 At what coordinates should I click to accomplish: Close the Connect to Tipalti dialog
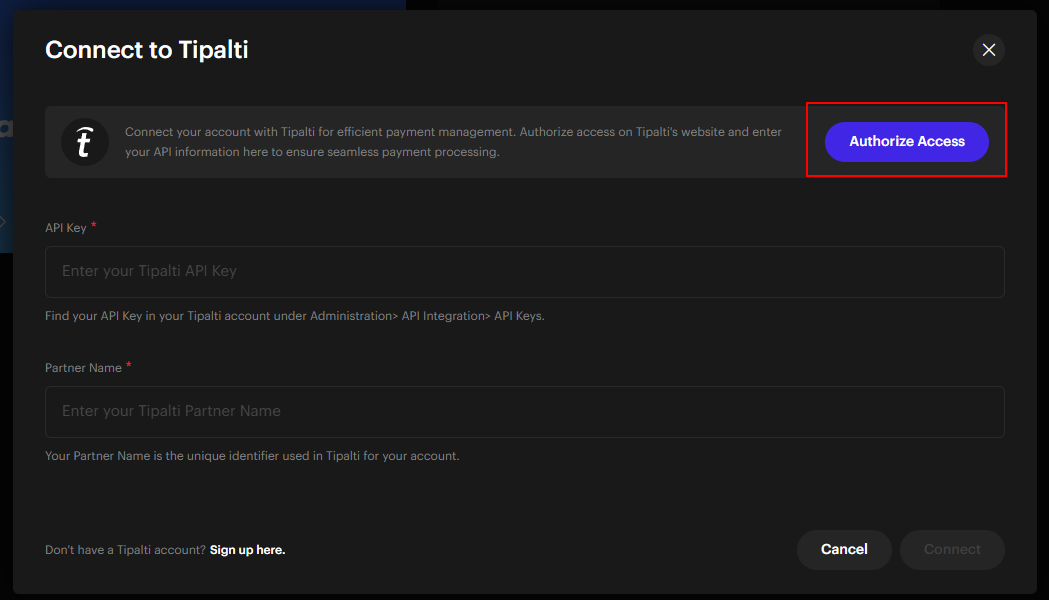point(989,50)
